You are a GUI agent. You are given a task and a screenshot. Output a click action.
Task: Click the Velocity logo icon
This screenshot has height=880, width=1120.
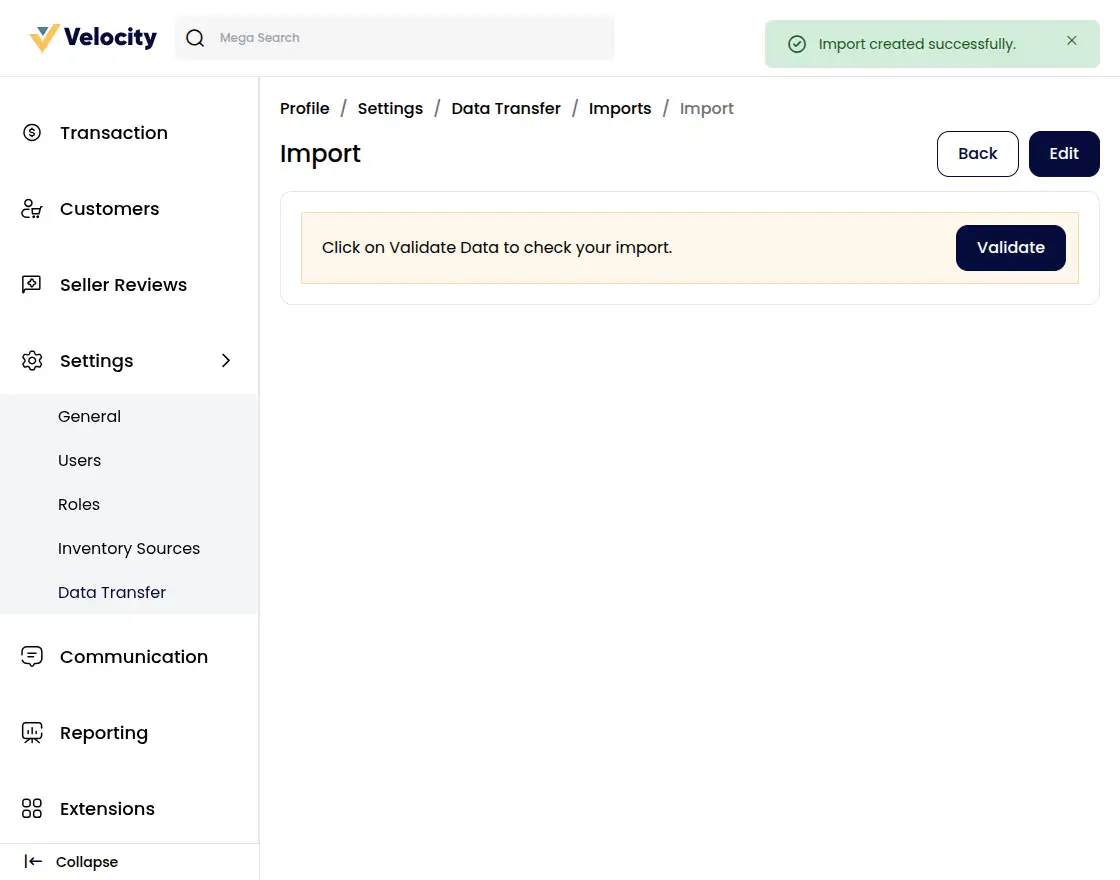[44, 38]
